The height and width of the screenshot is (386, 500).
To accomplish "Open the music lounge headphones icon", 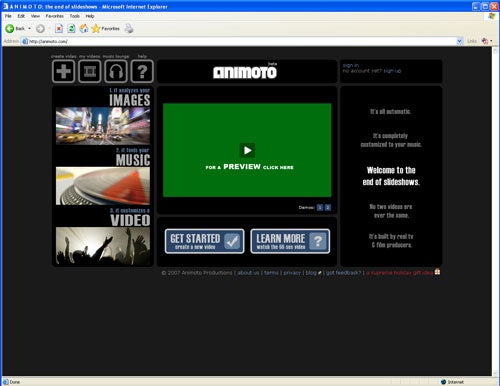I will click(116, 71).
